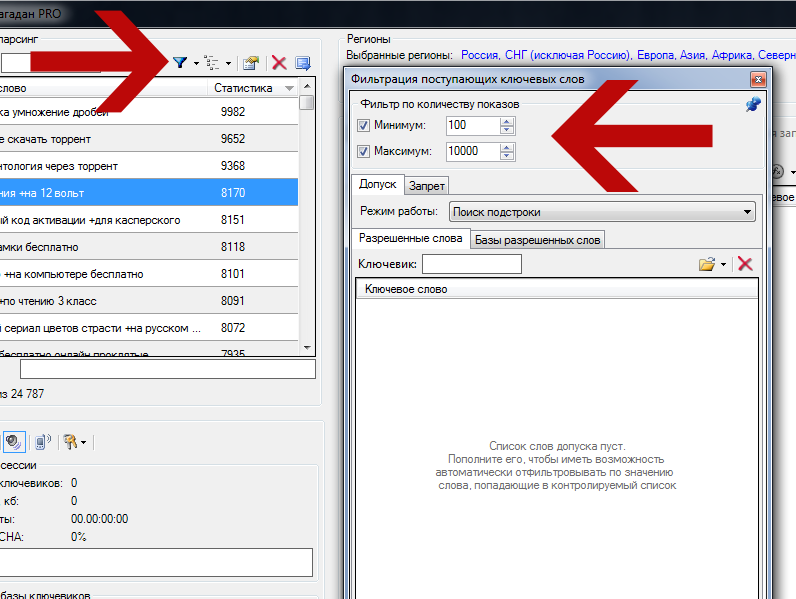Increase the Максимум value with up arrow
796x599 pixels.
tap(506, 147)
